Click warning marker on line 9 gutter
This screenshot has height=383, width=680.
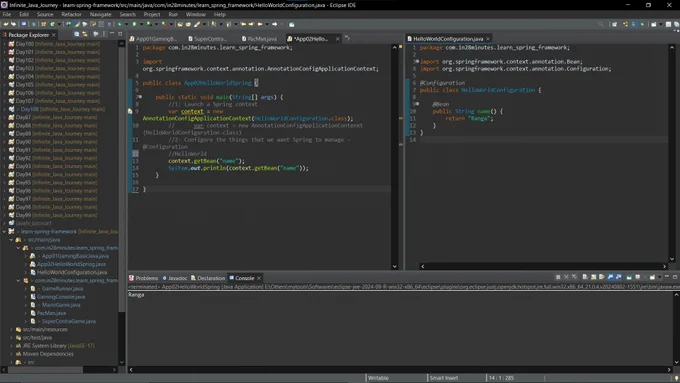(130, 111)
